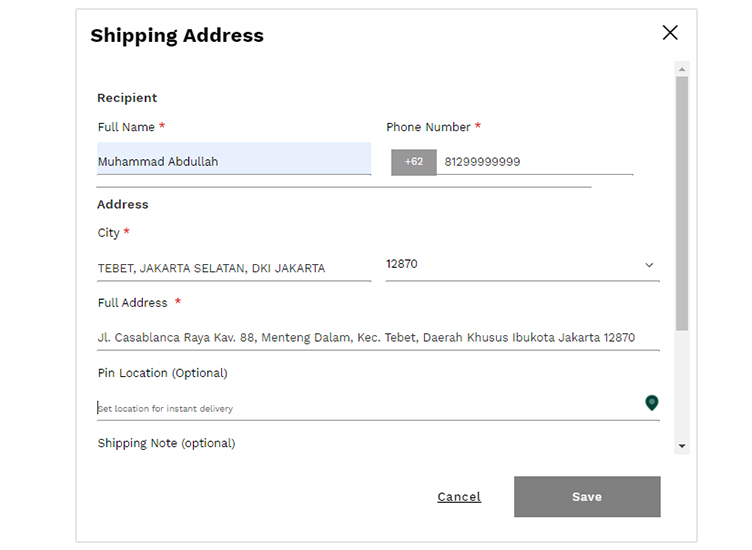
Task: Click the phone number field 81299999999
Action: coord(535,162)
